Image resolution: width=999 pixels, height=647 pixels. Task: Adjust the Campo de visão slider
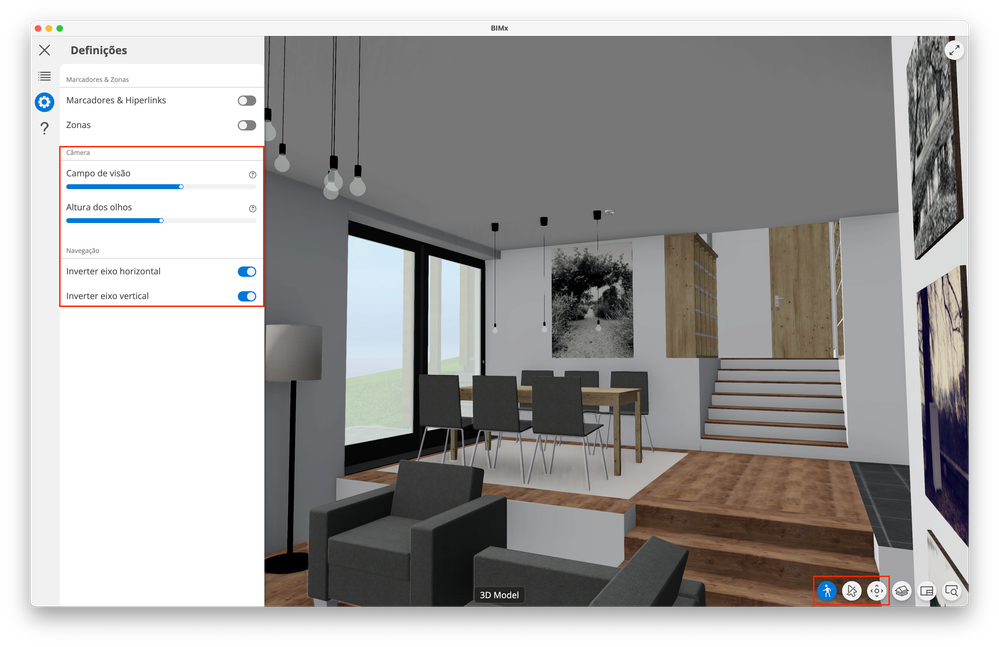(161, 187)
